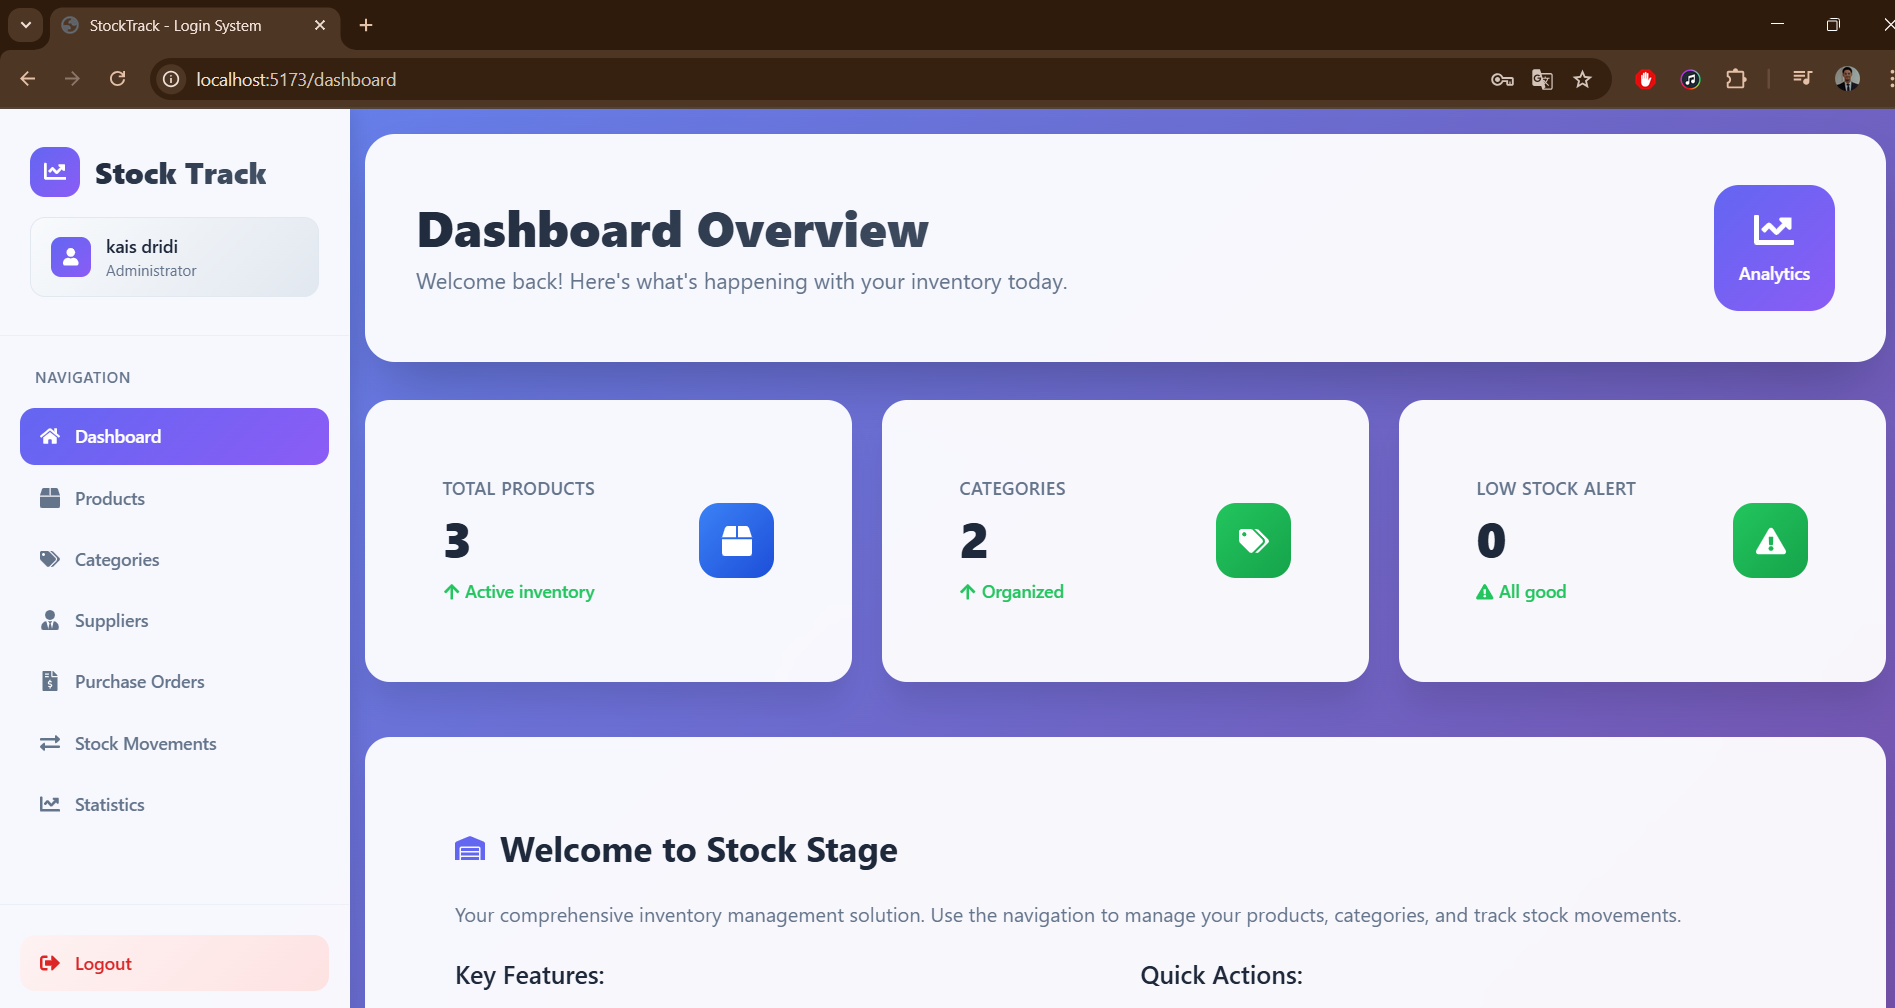Click the red hand extension icon

(1645, 79)
